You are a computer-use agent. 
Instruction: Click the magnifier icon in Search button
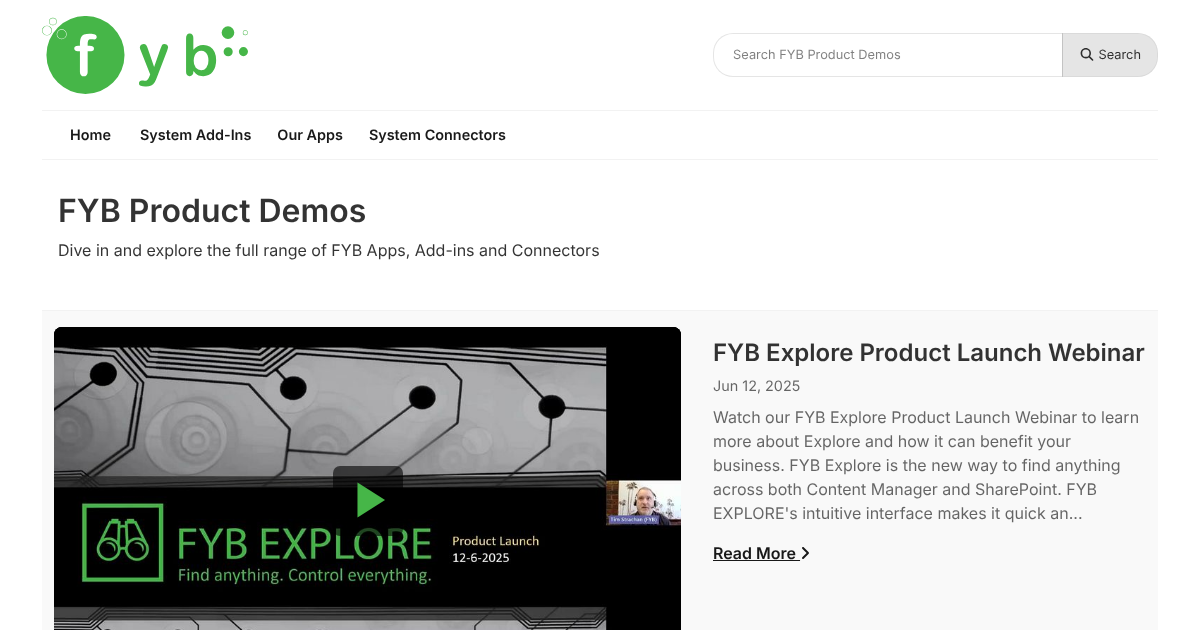click(x=1087, y=55)
